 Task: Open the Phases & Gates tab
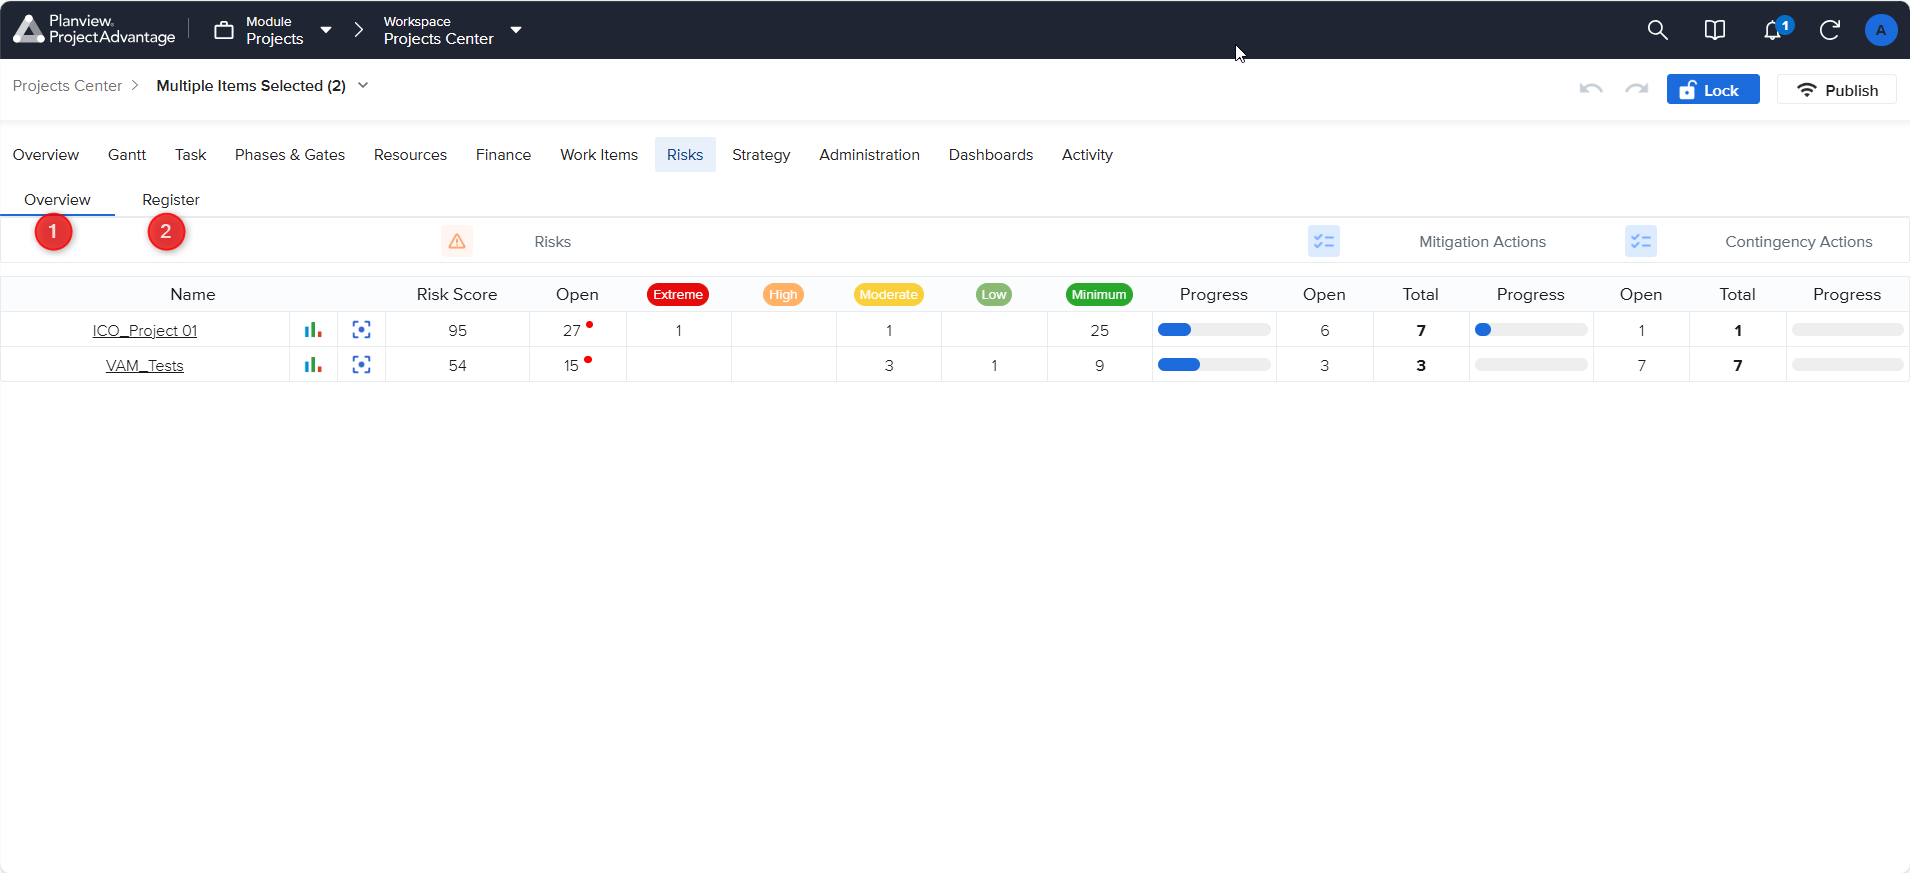[x=289, y=155]
